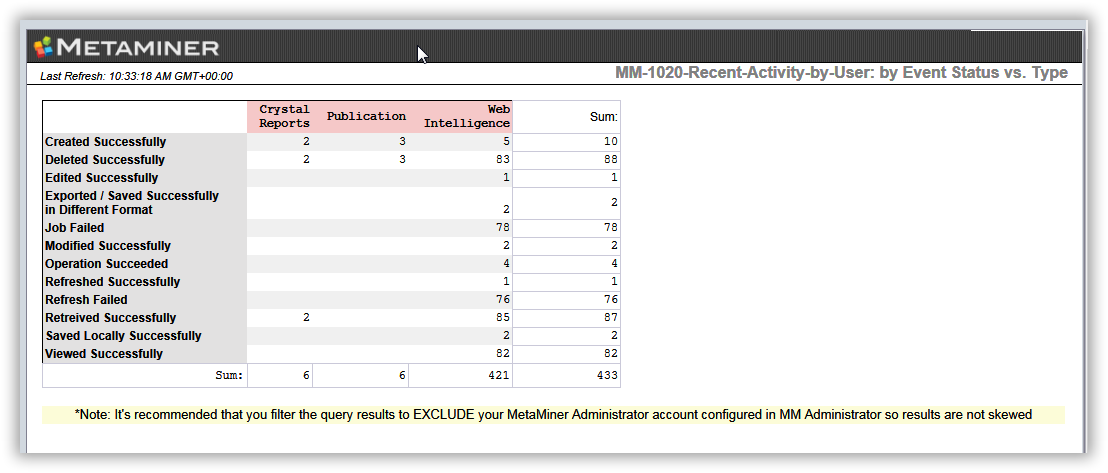The height and width of the screenshot is (473, 1108).
Task: Select the Refreshed Successfully row label
Action: pyautogui.click(x=112, y=282)
